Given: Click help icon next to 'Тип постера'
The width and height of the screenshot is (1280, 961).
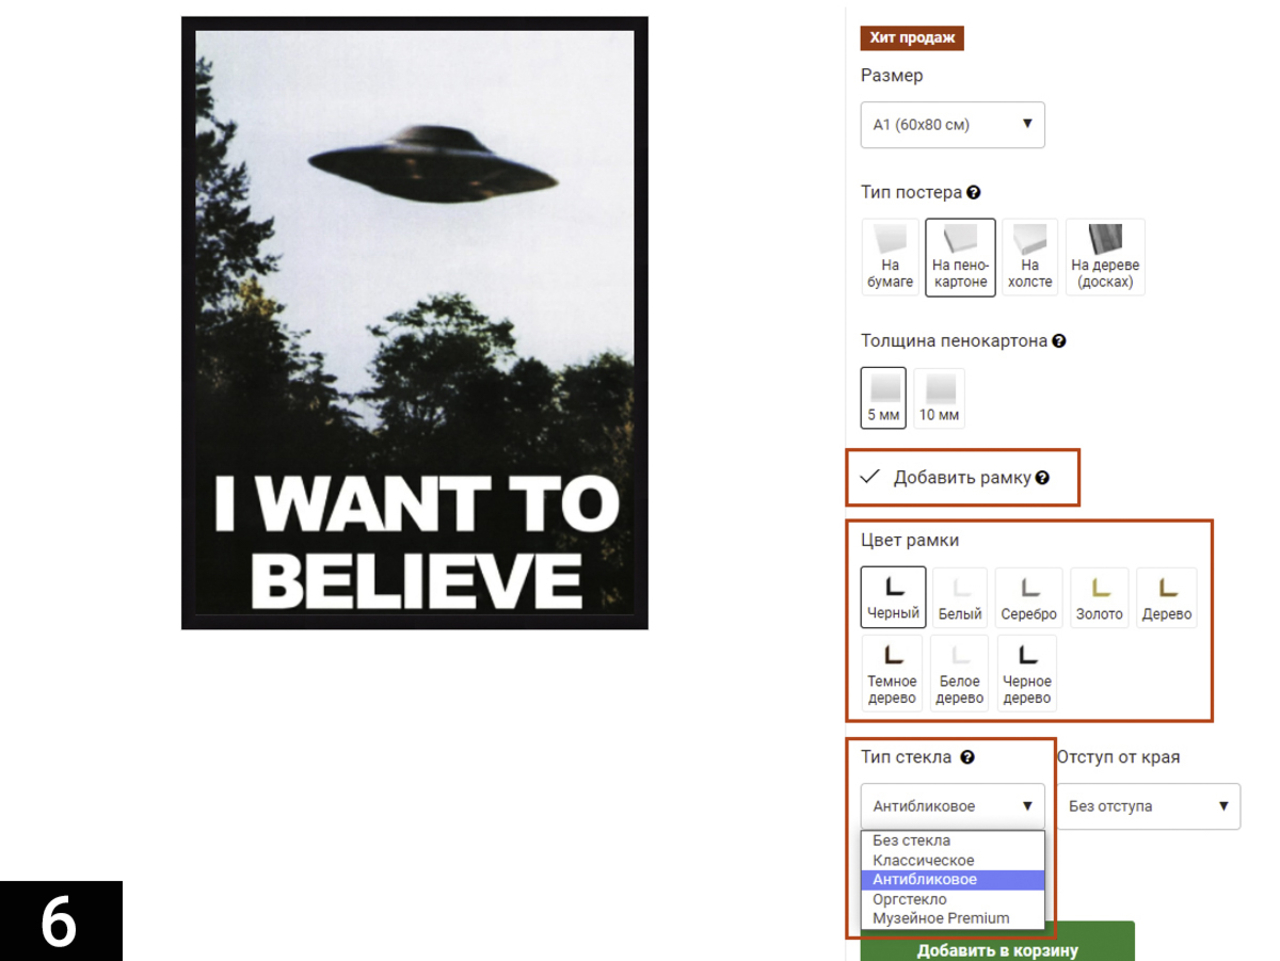Looking at the screenshot, I should tap(973, 192).
